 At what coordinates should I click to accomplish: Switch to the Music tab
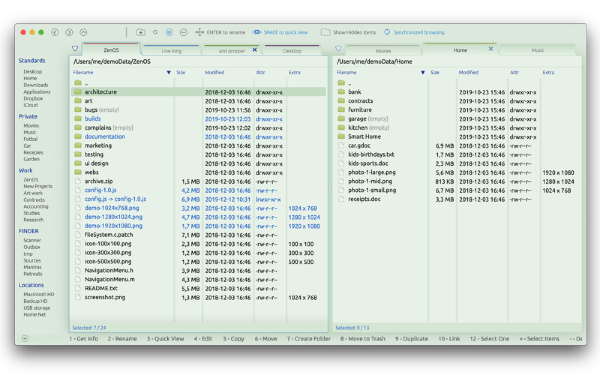pos(538,50)
